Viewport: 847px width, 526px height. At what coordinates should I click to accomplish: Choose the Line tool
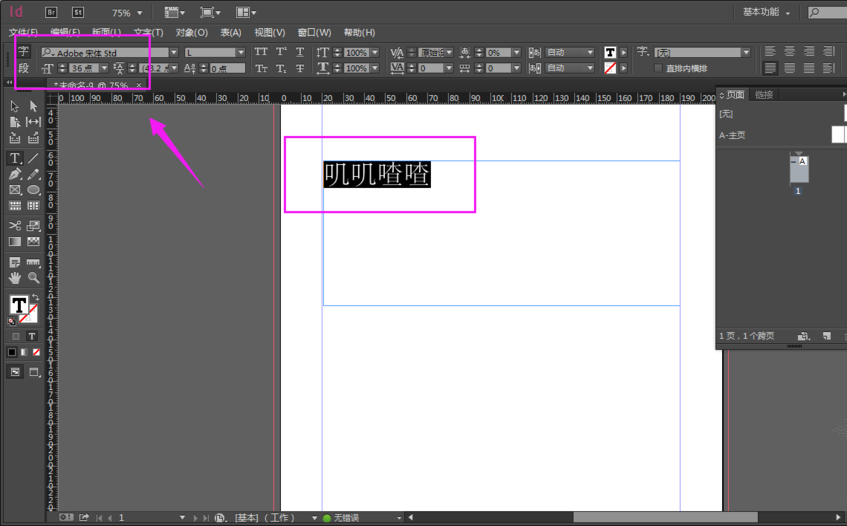pyautogui.click(x=33, y=158)
